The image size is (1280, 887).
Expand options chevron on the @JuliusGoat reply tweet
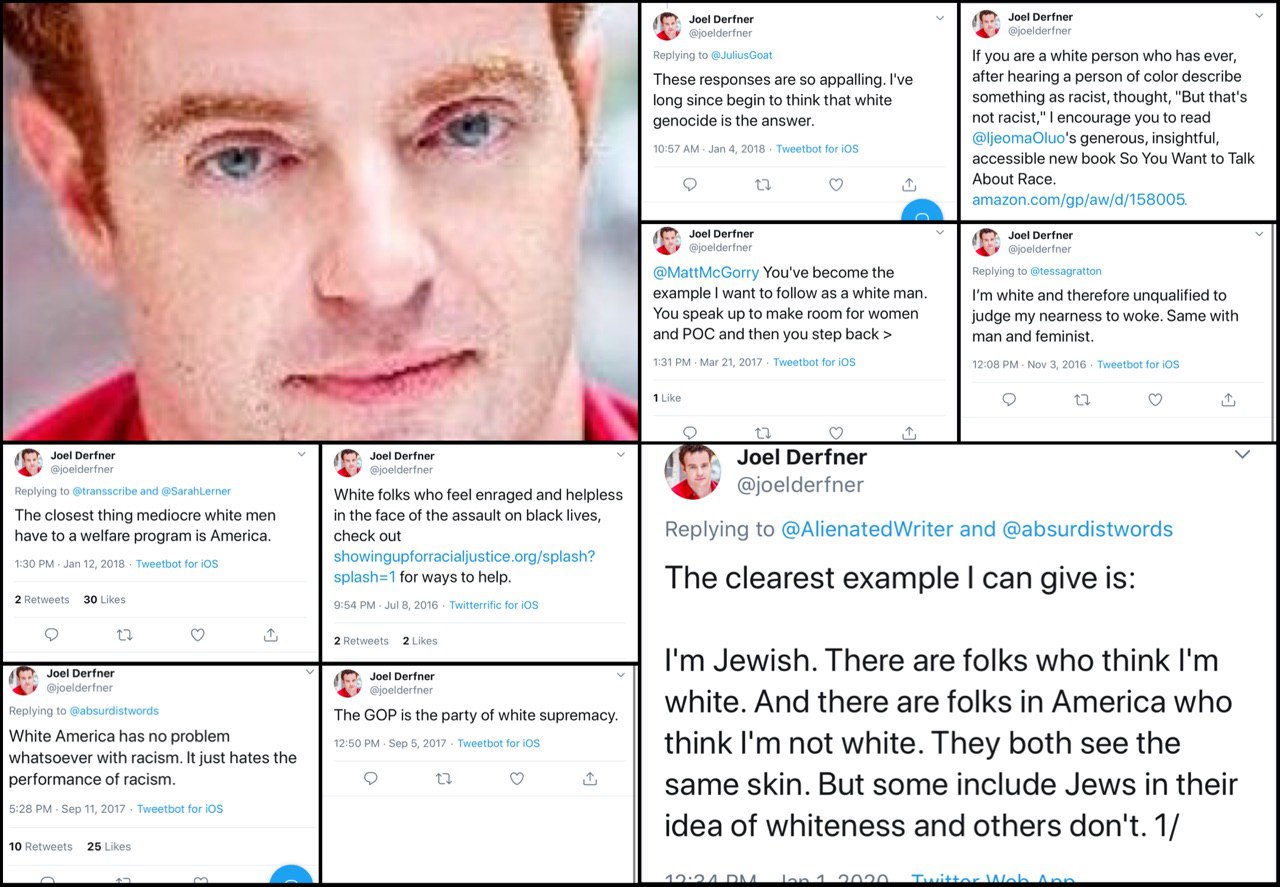[940, 18]
